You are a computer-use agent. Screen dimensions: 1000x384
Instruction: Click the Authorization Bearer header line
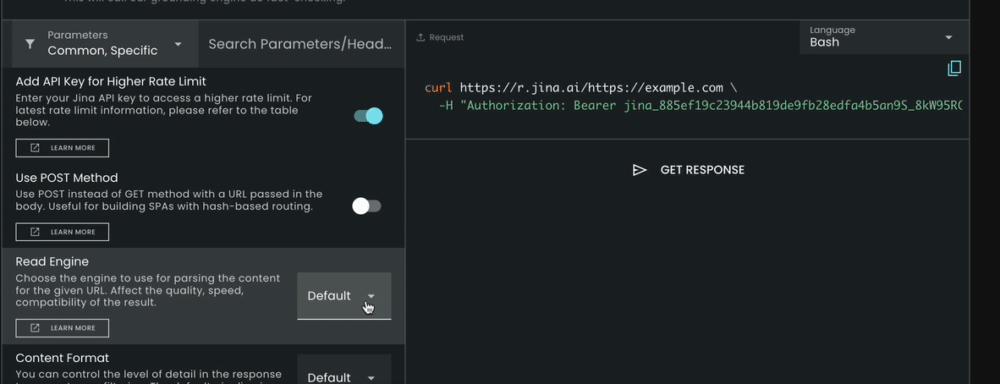[700, 105]
